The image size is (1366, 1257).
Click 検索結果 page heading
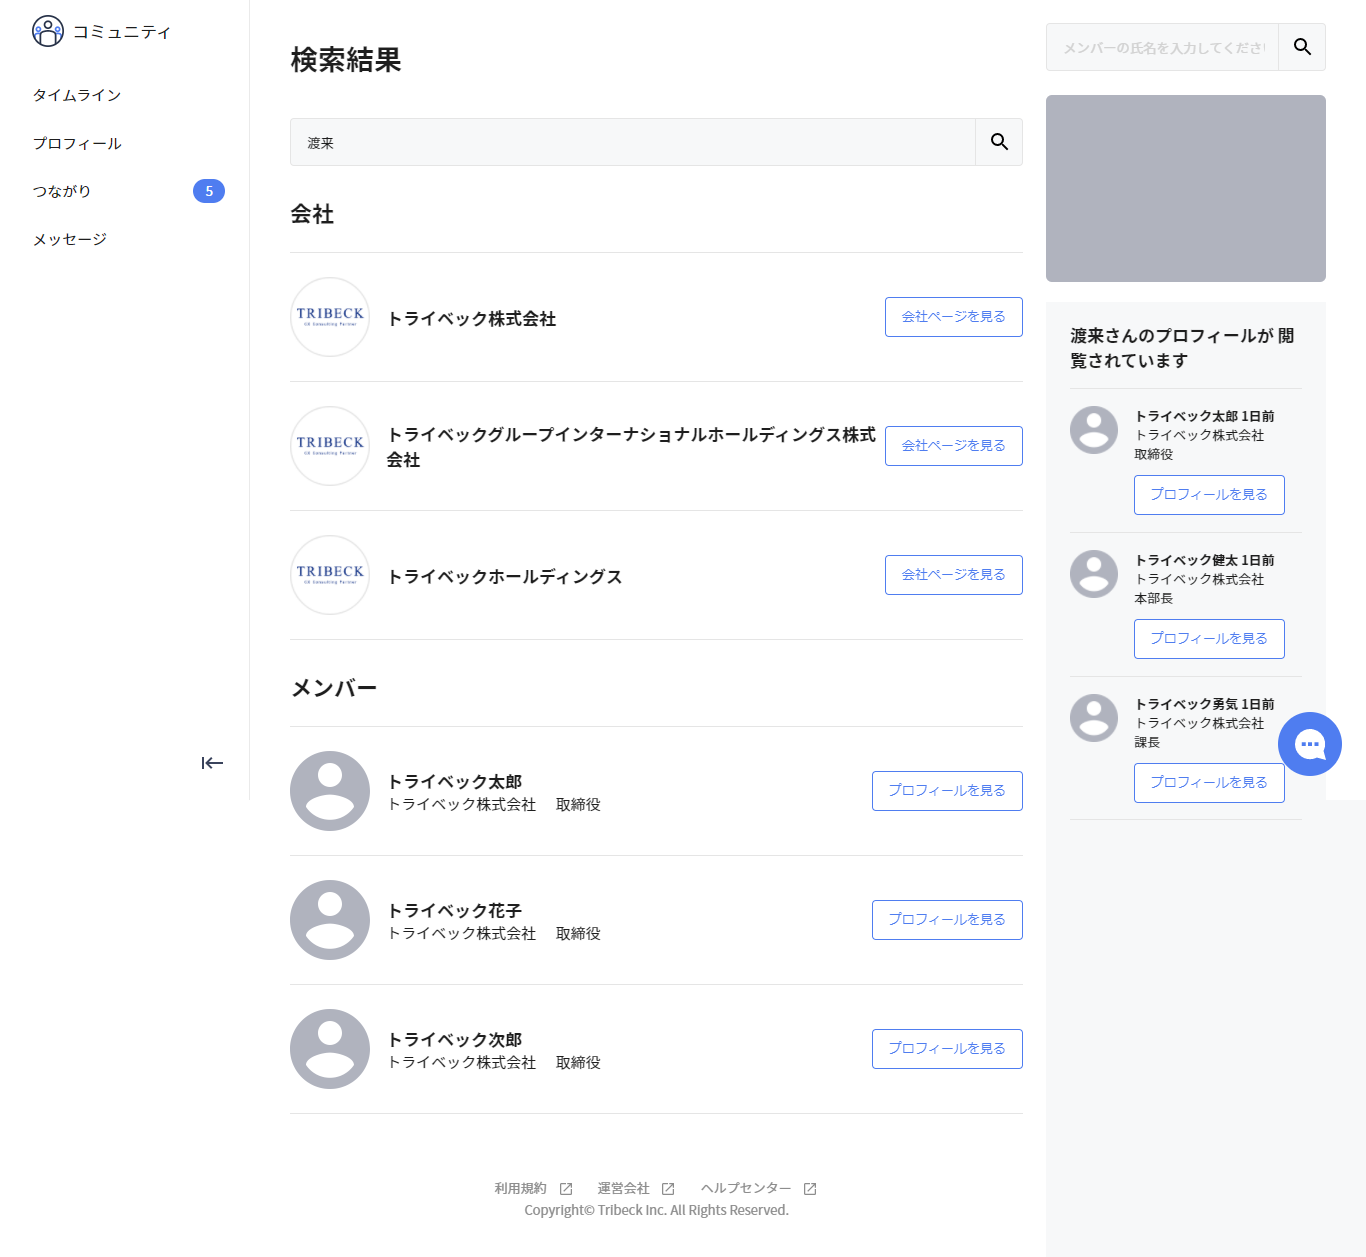pos(346,60)
